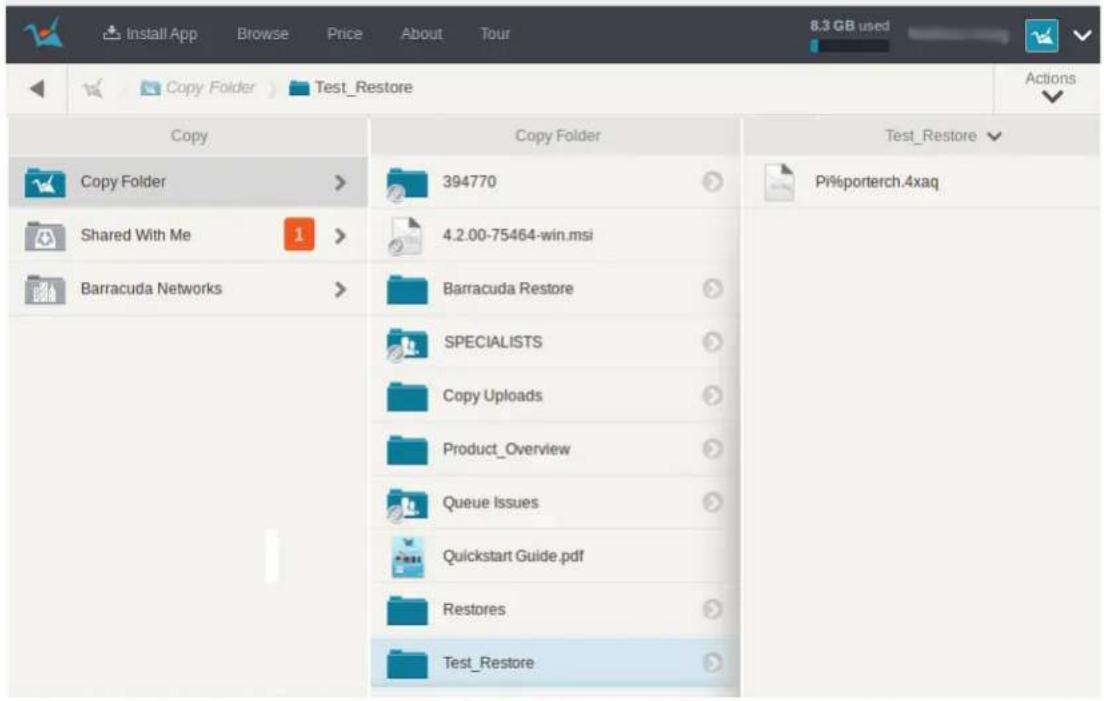Click the Copy column header

pyautogui.click(x=189, y=136)
